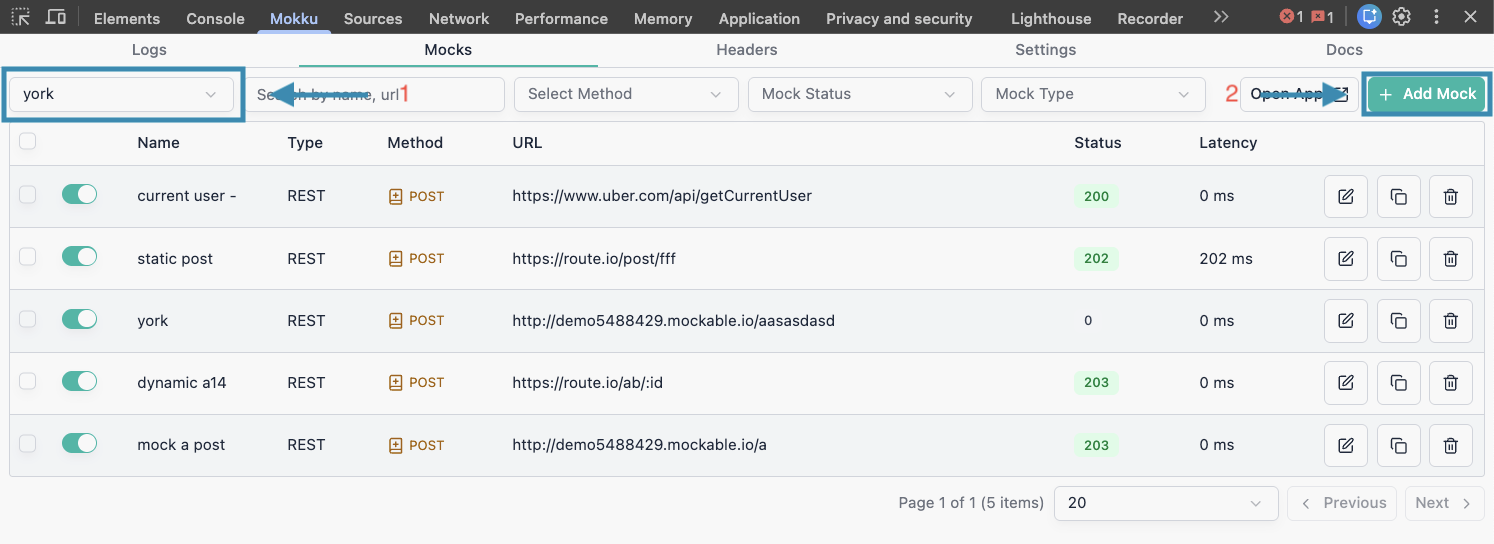Click the Open App button
This screenshot has height=544, width=1494.
1299,94
